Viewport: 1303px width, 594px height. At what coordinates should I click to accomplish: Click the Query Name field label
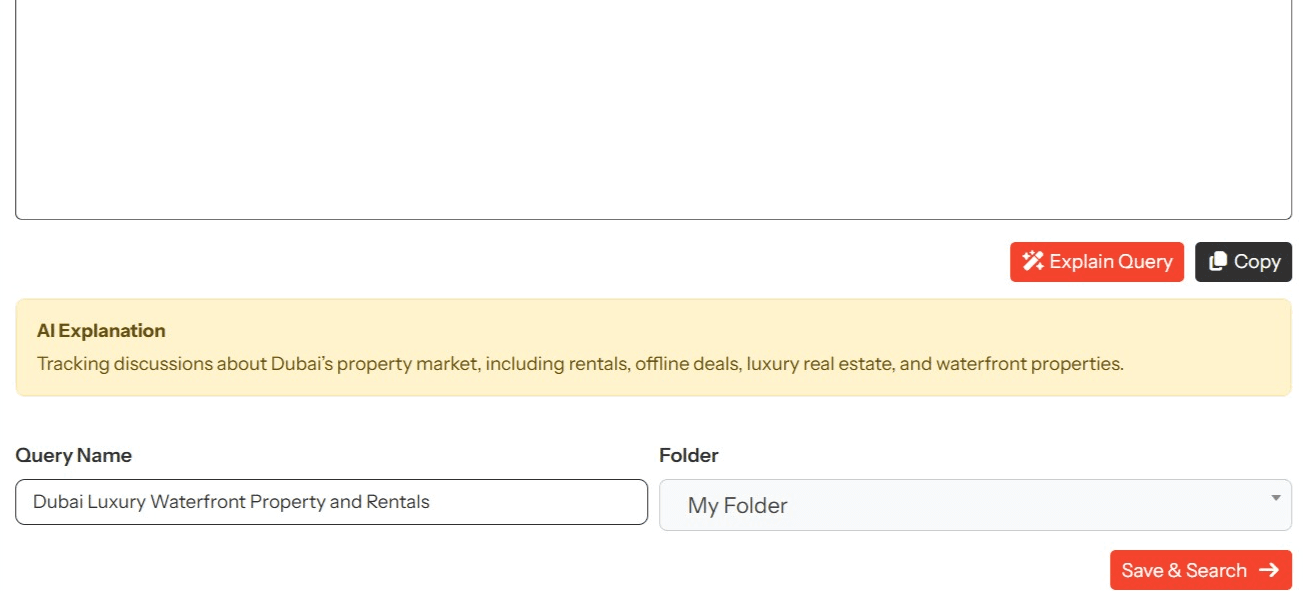pos(73,455)
